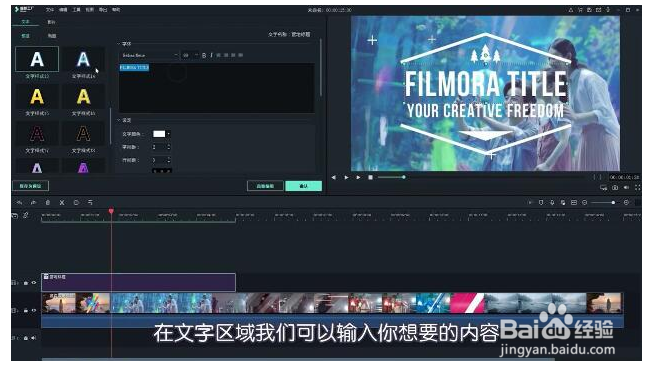Open the audio mixer icon
The height and width of the screenshot is (372, 652).
[x=563, y=202]
